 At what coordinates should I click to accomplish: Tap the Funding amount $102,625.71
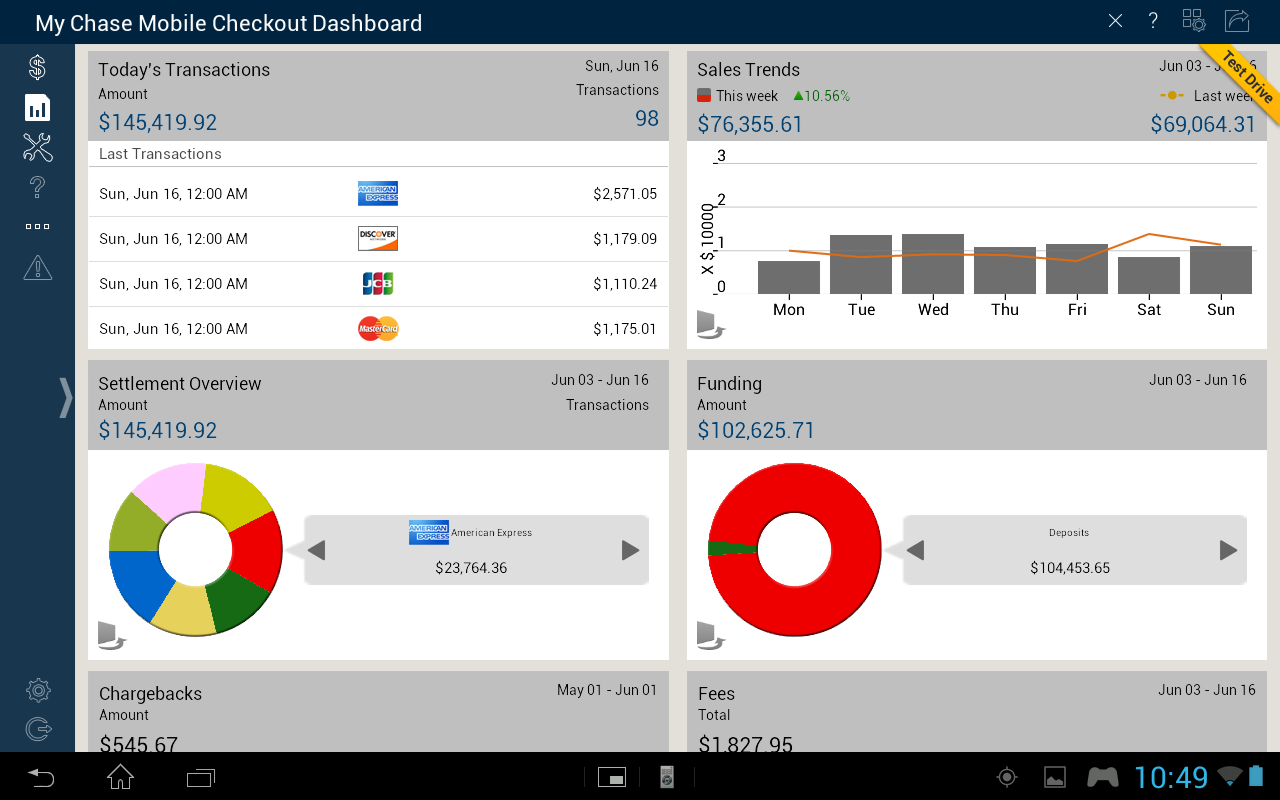click(756, 430)
